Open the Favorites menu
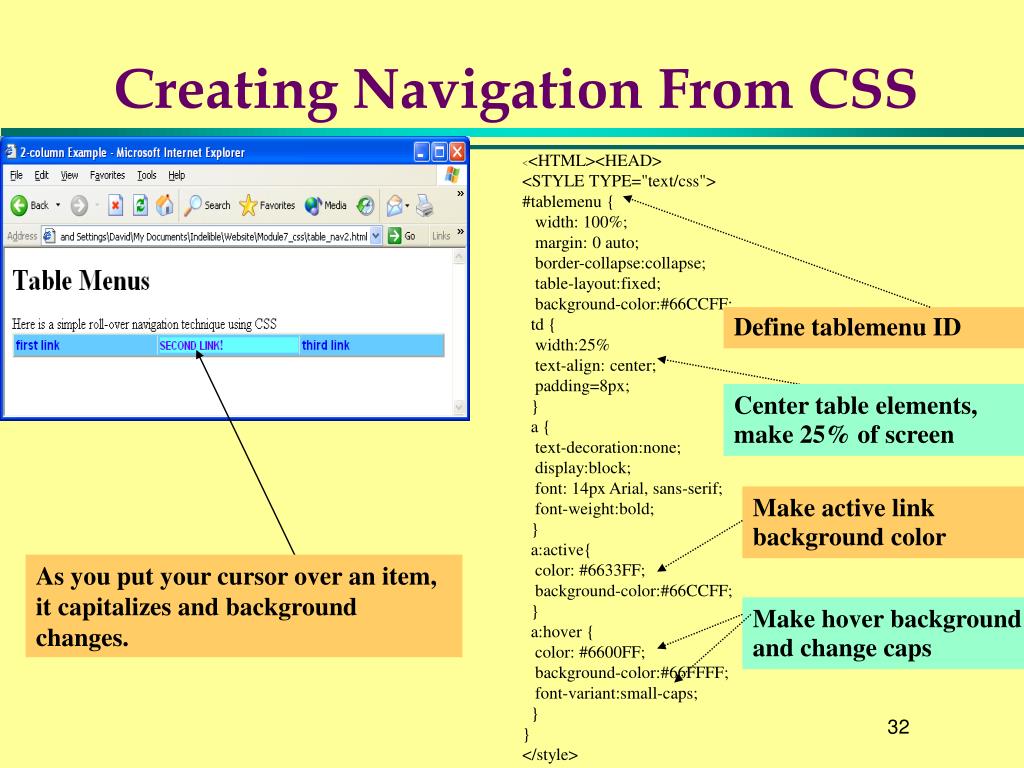This screenshot has height=768, width=1024. click(x=107, y=175)
